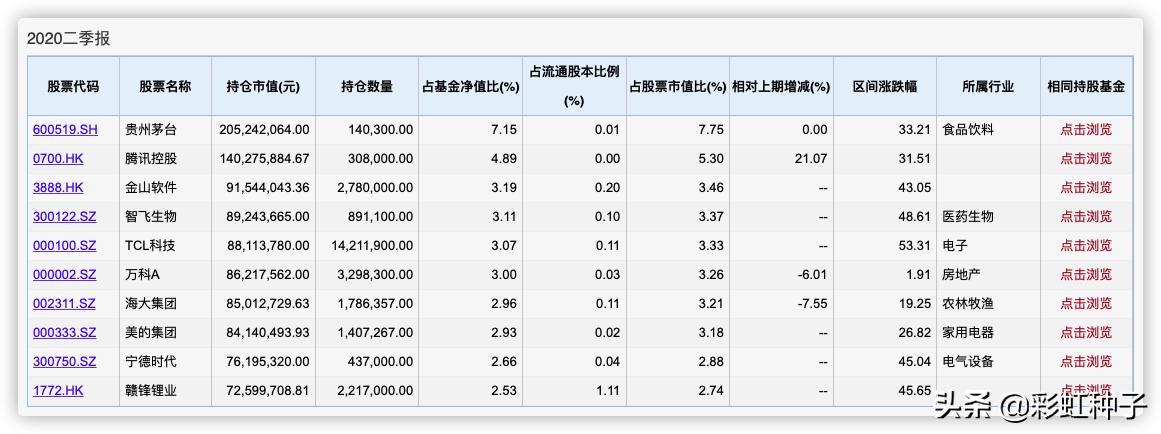Click the industry cell 电子

point(955,245)
